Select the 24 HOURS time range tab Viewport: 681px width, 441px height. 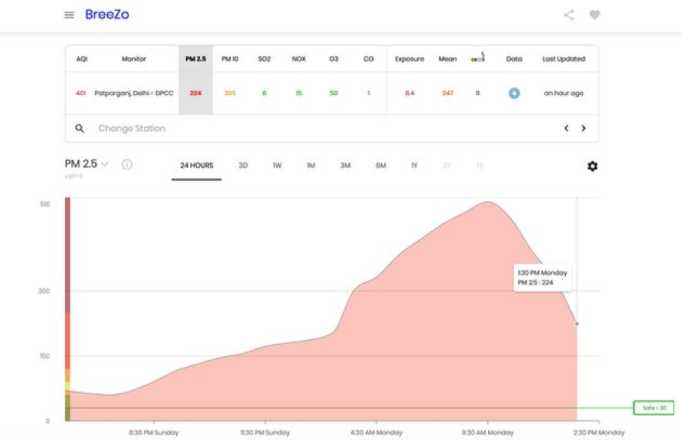click(x=197, y=166)
